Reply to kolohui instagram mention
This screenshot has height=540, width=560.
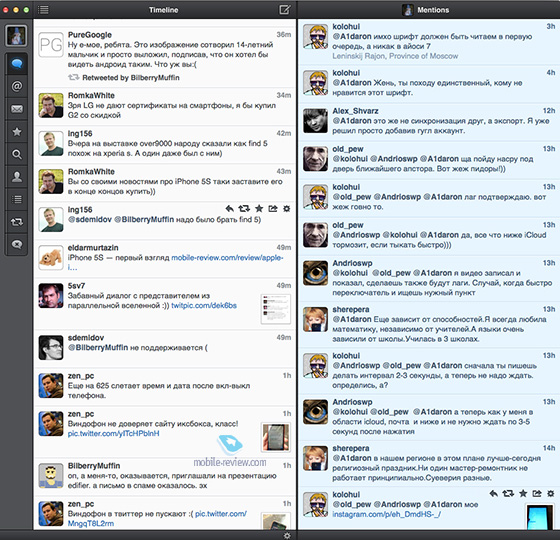[x=494, y=494]
